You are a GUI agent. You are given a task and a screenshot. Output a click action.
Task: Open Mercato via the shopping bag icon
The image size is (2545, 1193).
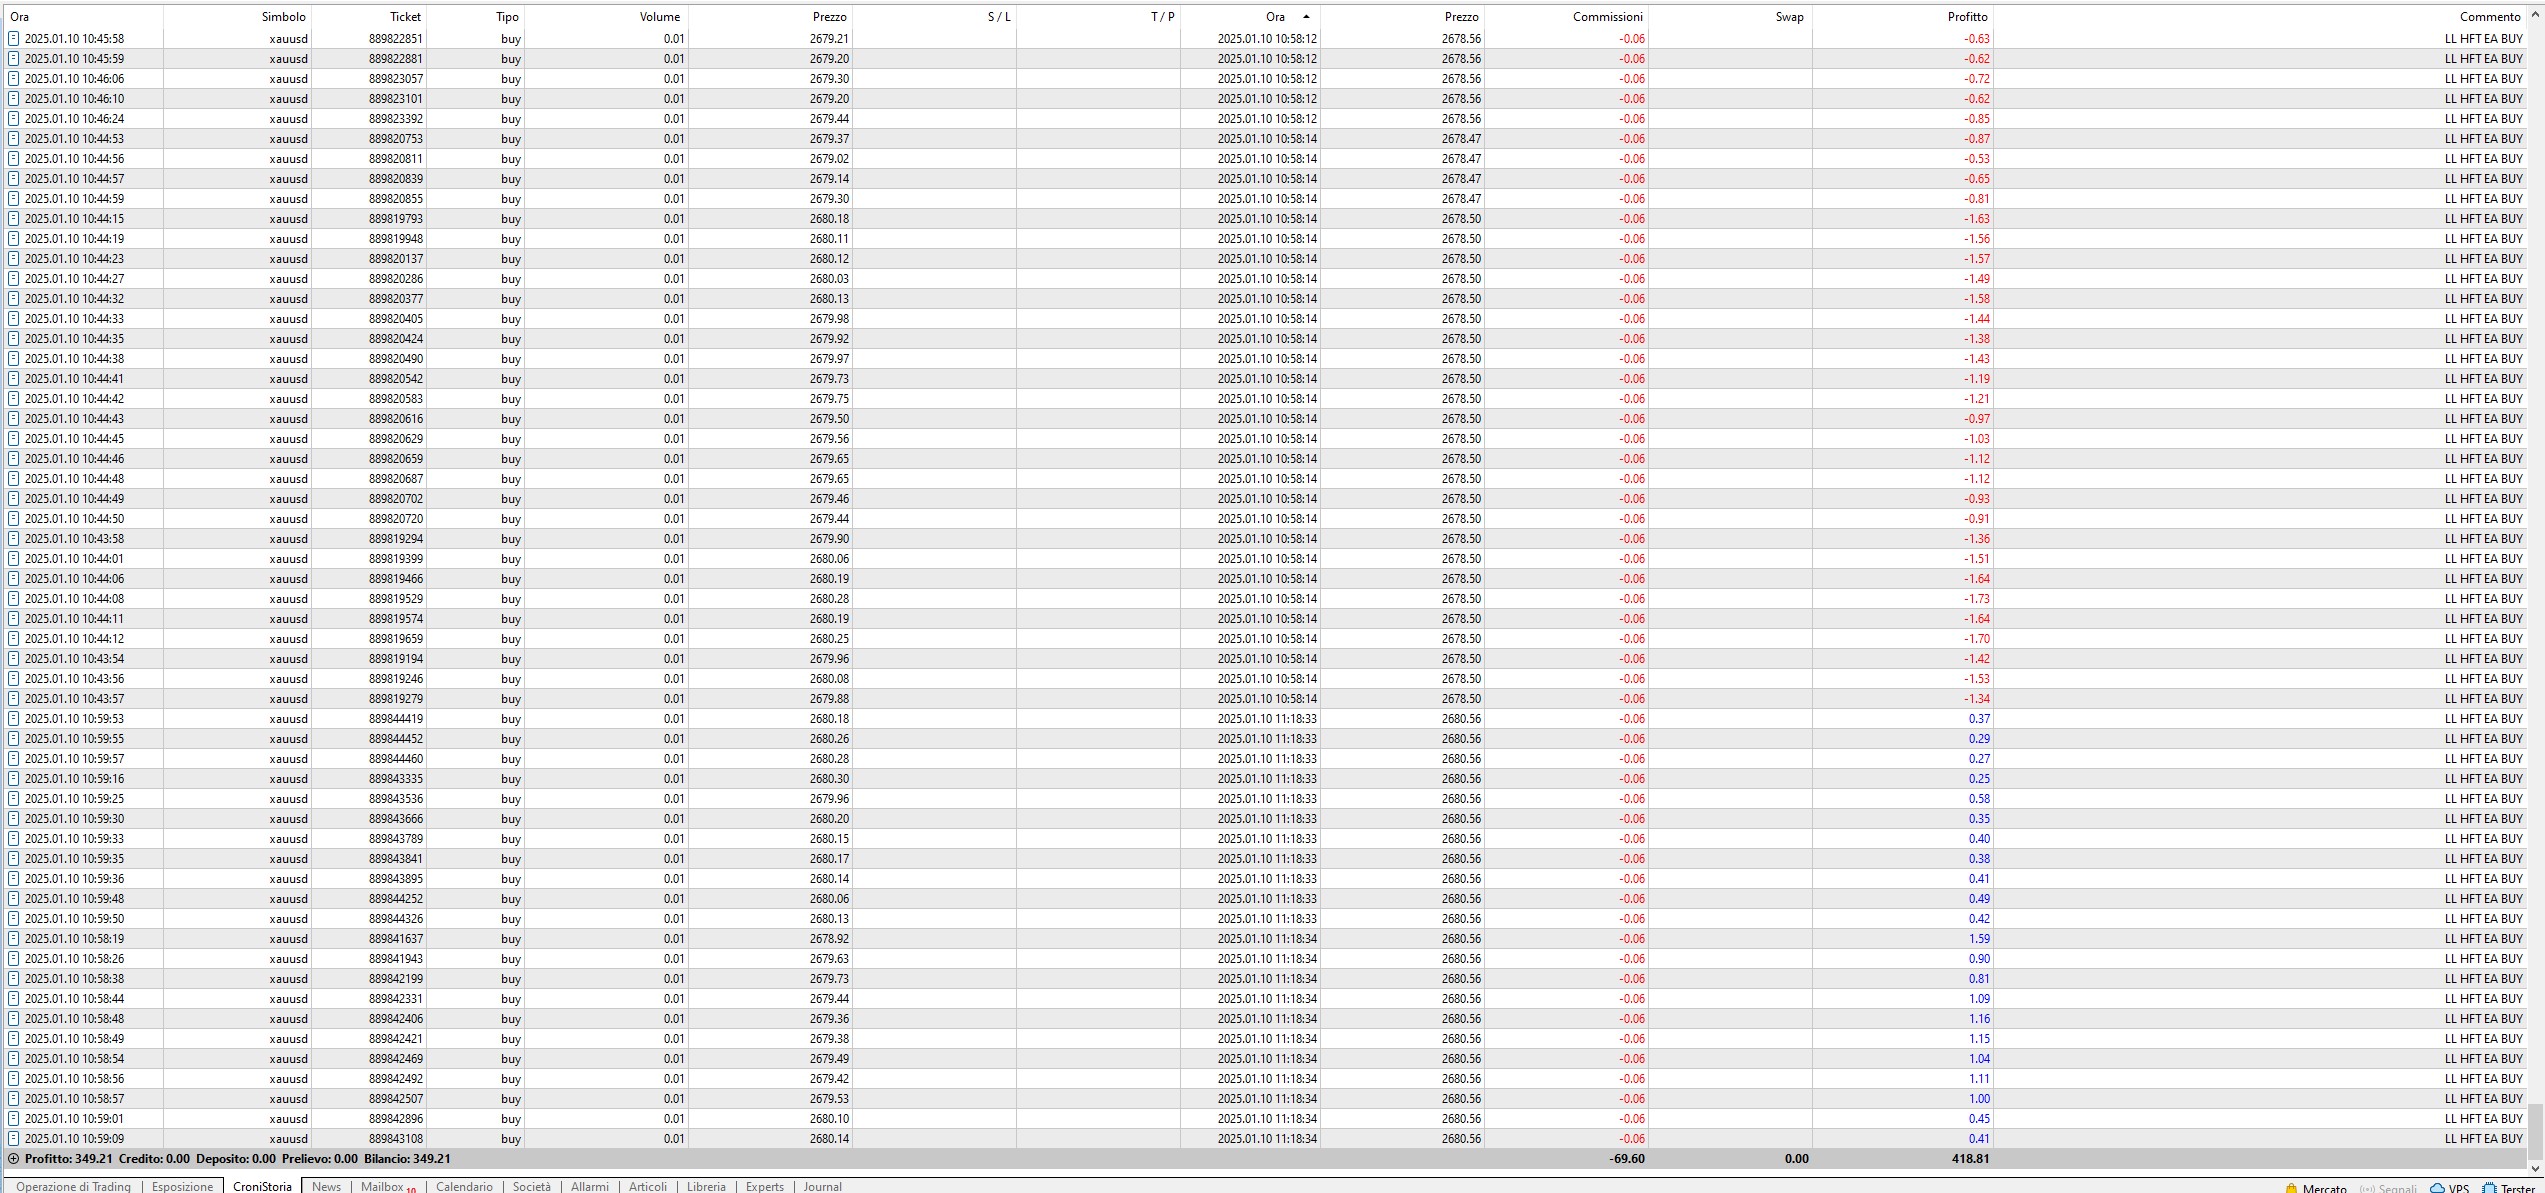(x=2291, y=1188)
